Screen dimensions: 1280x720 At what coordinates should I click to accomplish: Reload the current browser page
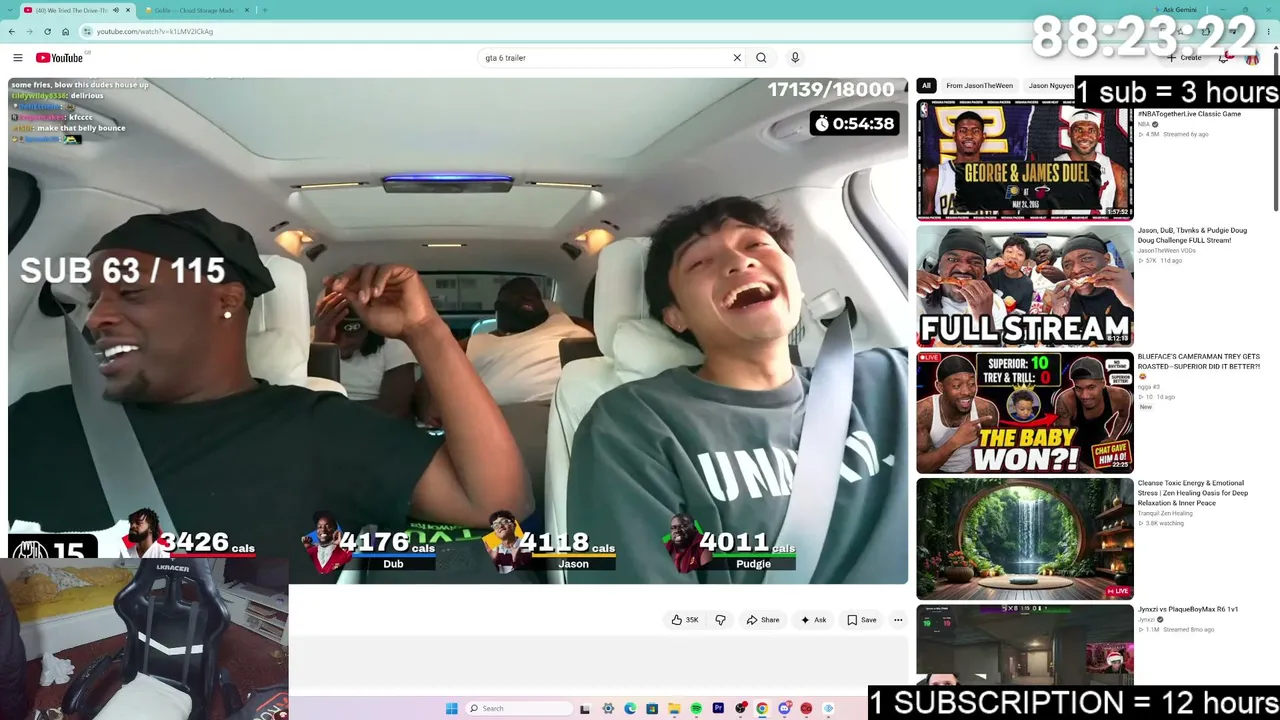(x=47, y=31)
